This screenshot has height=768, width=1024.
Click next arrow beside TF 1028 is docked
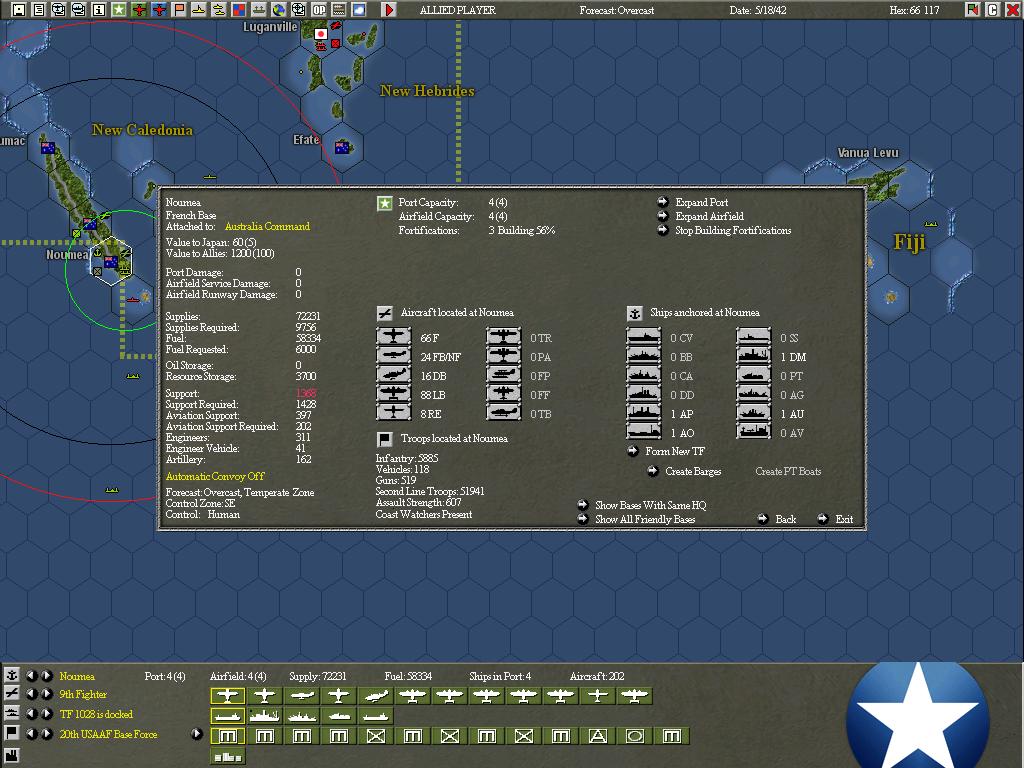[46, 713]
